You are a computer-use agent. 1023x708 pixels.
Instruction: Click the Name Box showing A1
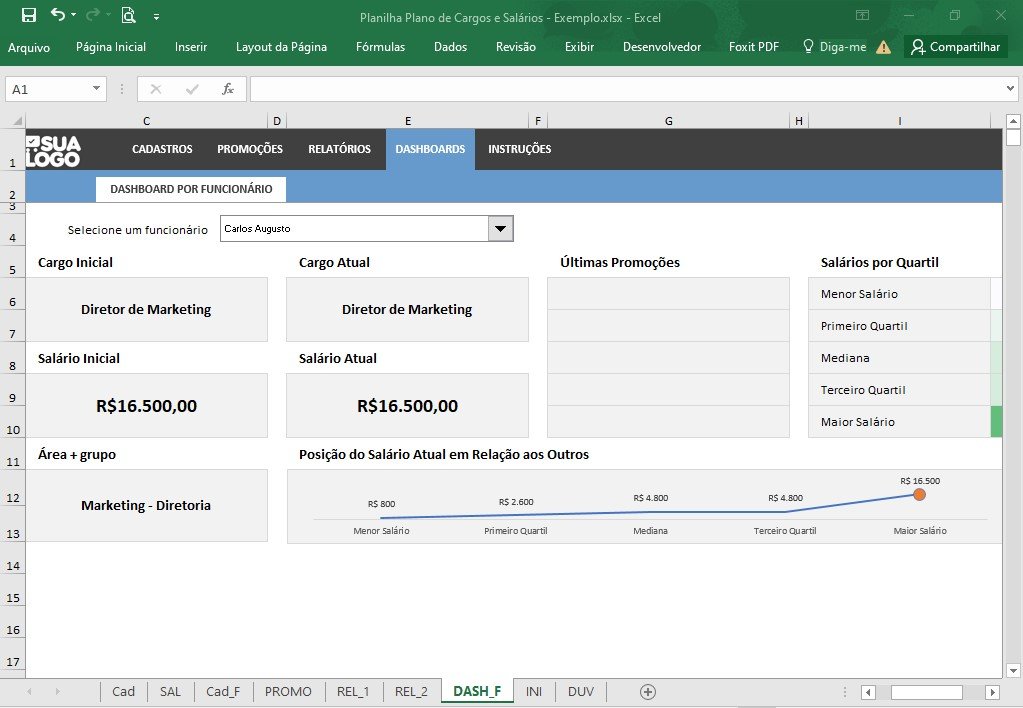(x=47, y=89)
